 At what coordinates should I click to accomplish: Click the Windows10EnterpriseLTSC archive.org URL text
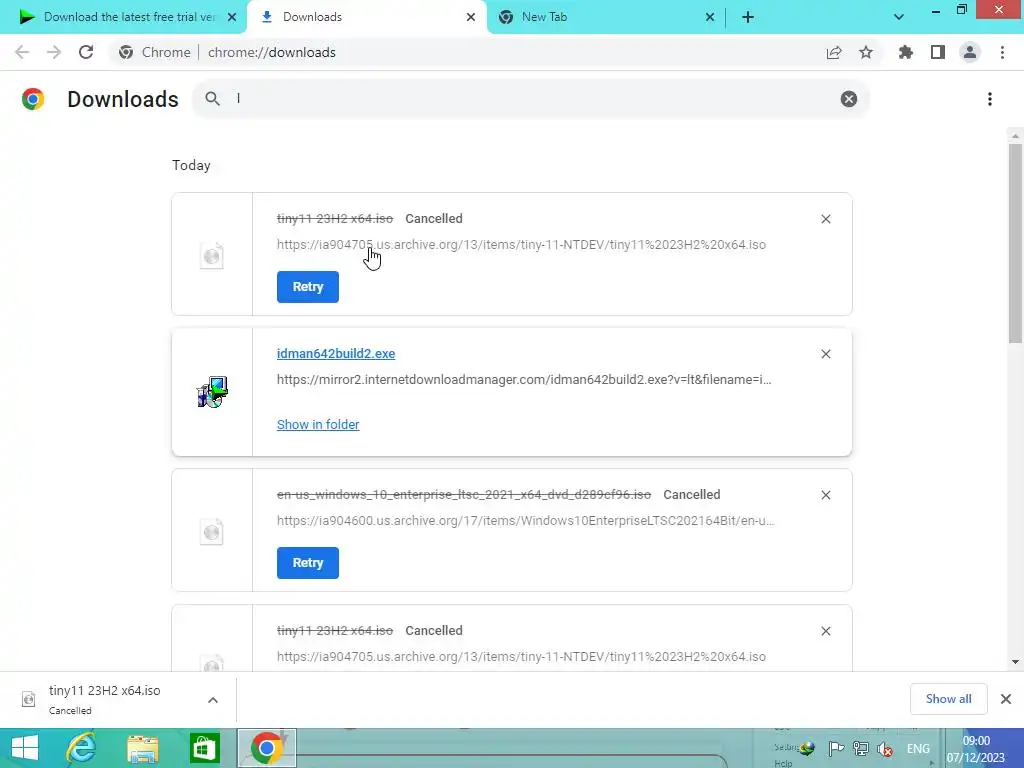526,520
